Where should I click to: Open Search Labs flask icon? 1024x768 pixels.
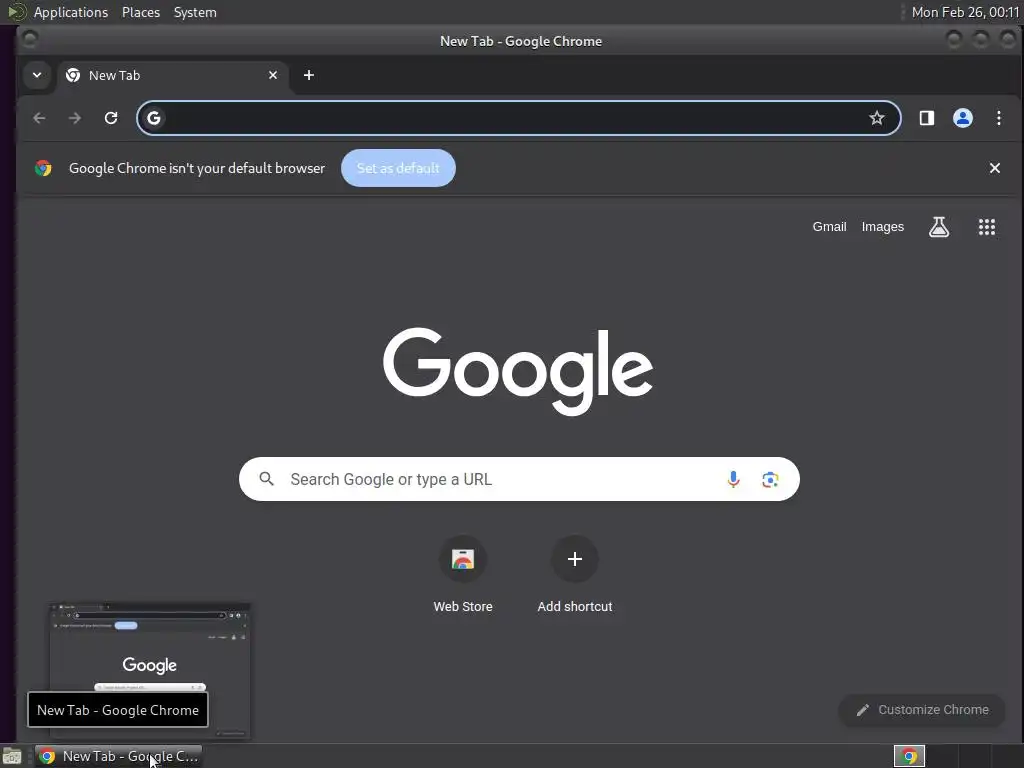[938, 227]
